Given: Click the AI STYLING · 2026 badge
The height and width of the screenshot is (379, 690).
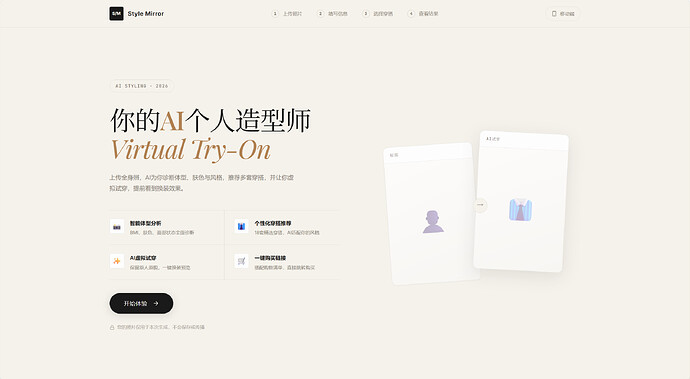Looking at the screenshot, I should 142,86.
